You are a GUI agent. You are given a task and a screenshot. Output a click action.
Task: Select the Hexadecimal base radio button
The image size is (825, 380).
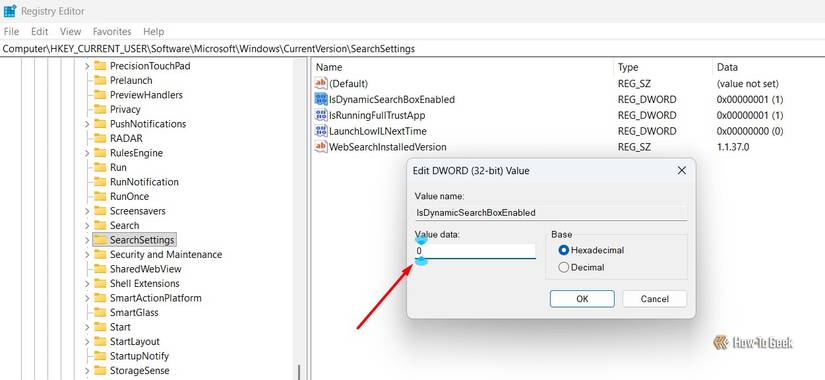pos(564,251)
